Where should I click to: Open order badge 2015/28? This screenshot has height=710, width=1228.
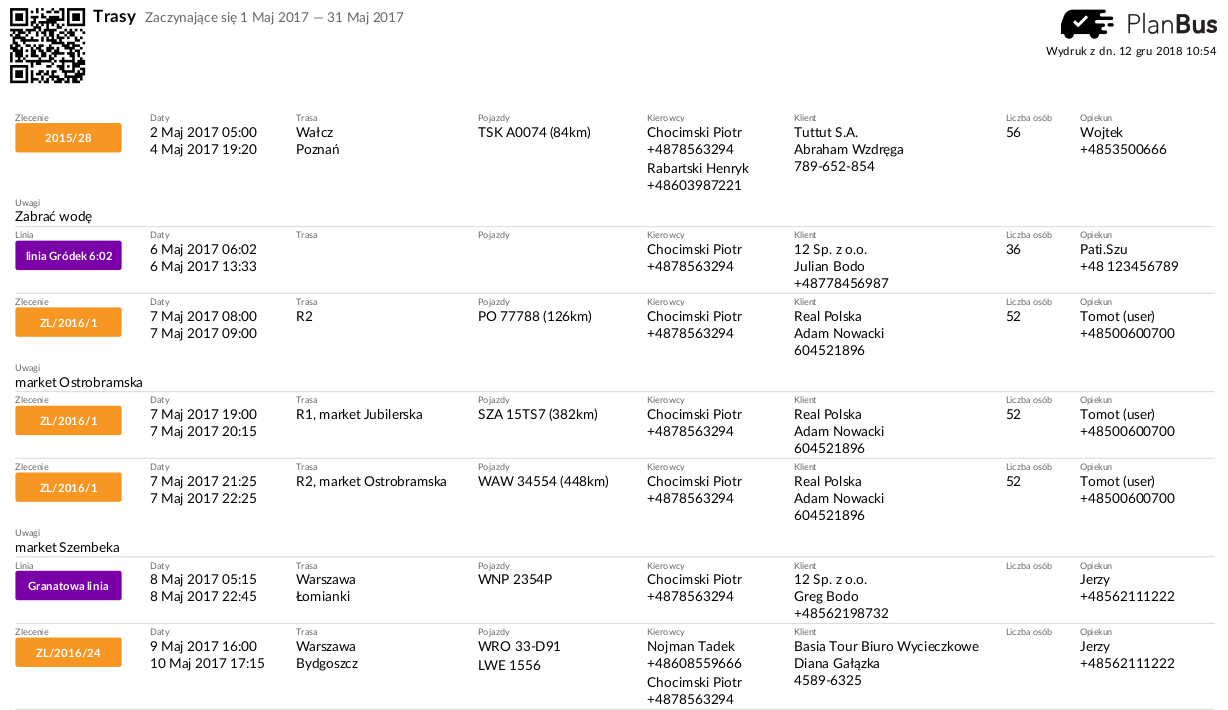(68, 138)
